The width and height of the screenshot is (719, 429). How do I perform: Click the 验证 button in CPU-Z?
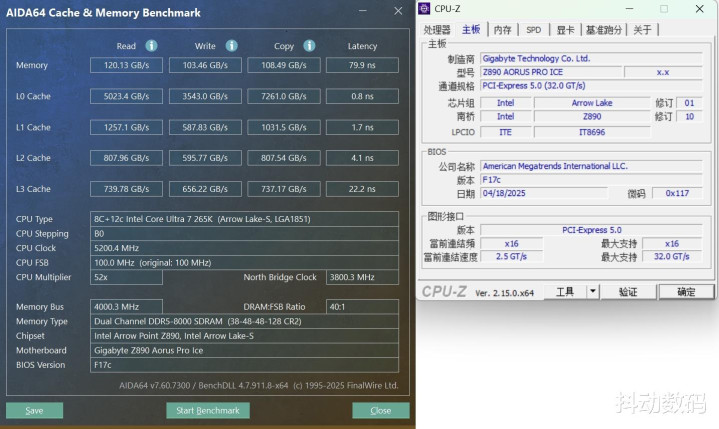(628, 292)
